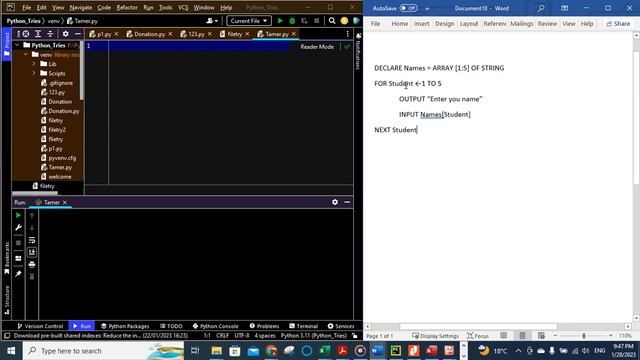
Task: Open the Problems tool window
Action: click(264, 326)
